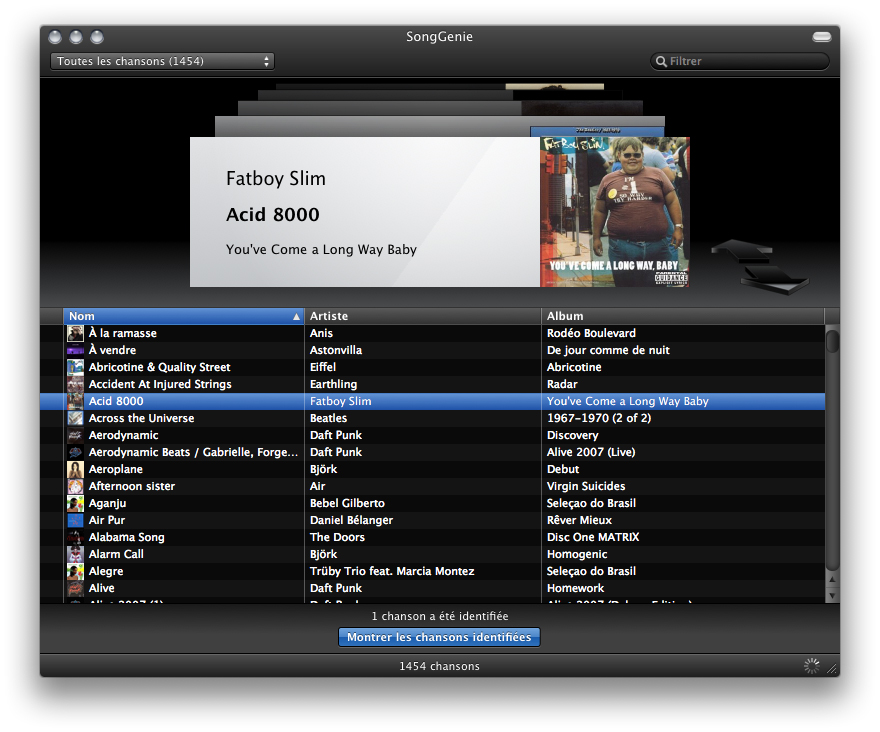Focus the Filtrer search field
880x732 pixels.
tap(740, 61)
